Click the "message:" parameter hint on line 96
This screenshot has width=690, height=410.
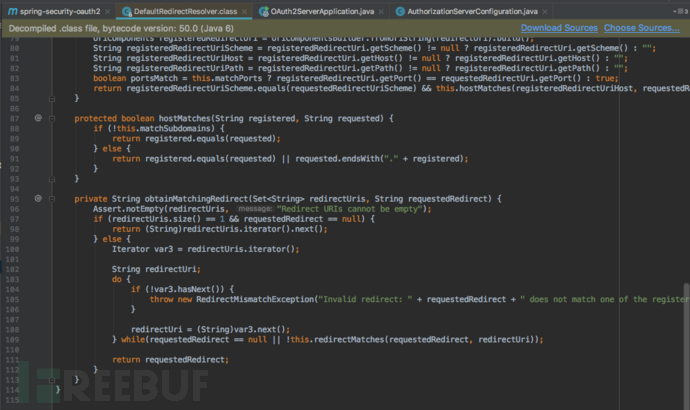click(x=255, y=209)
